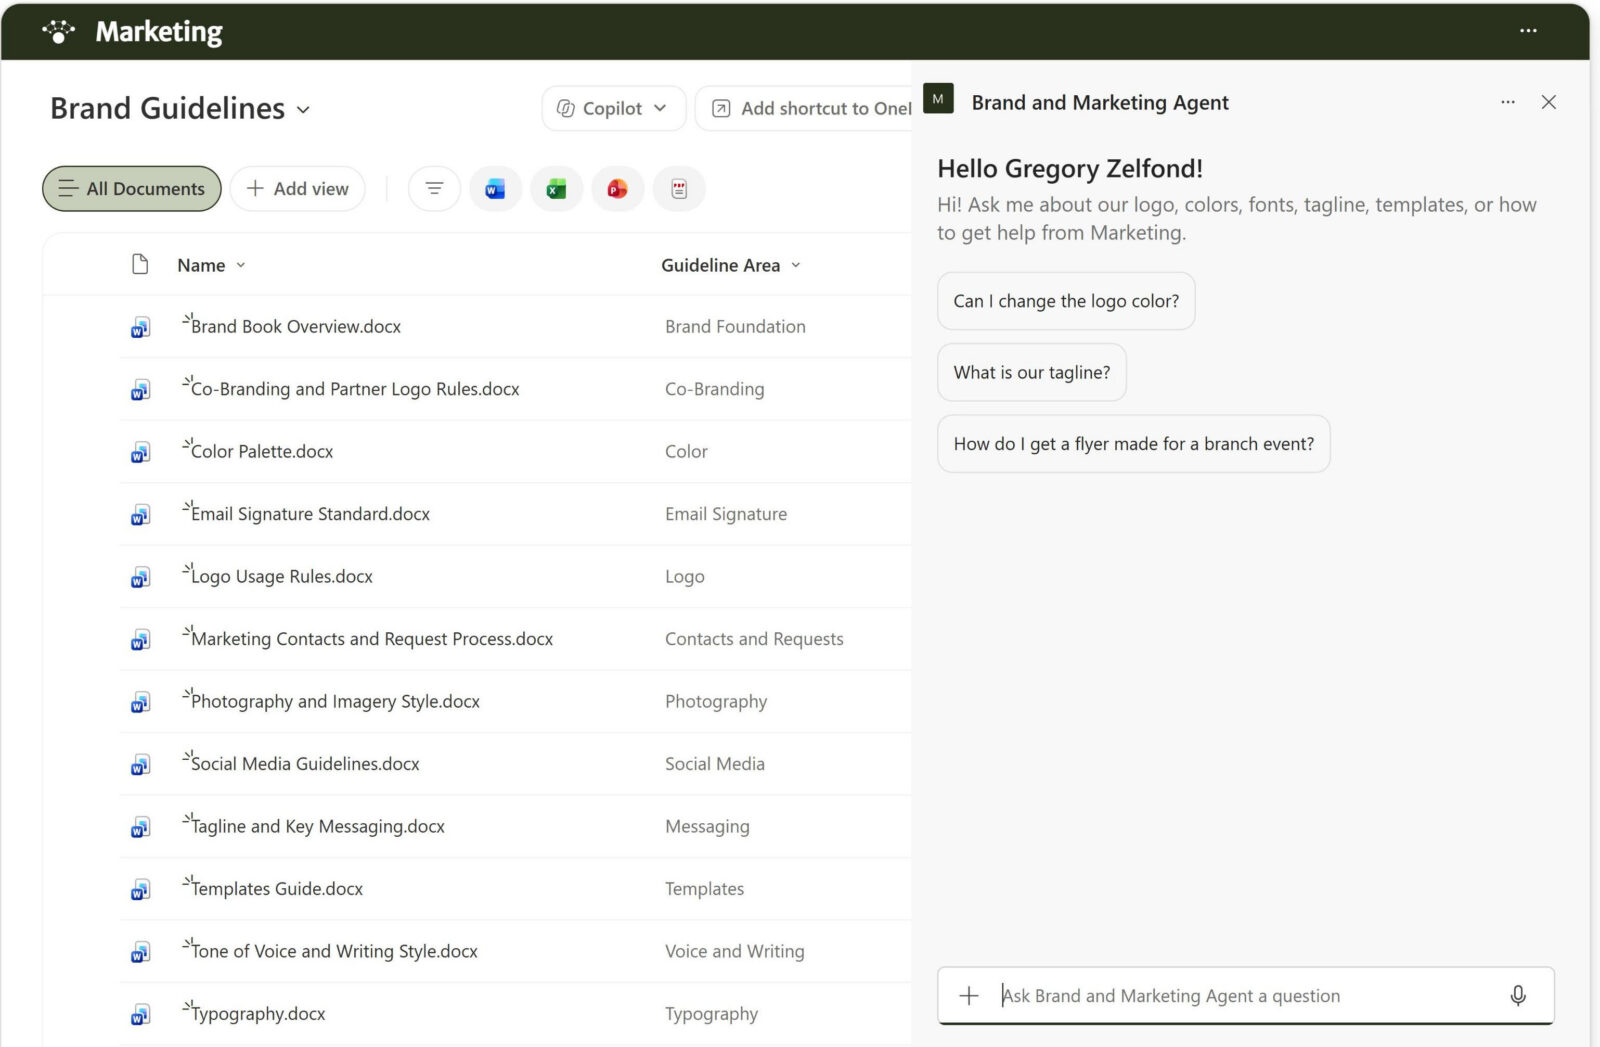Click the agent avatar M icon

[x=938, y=99]
